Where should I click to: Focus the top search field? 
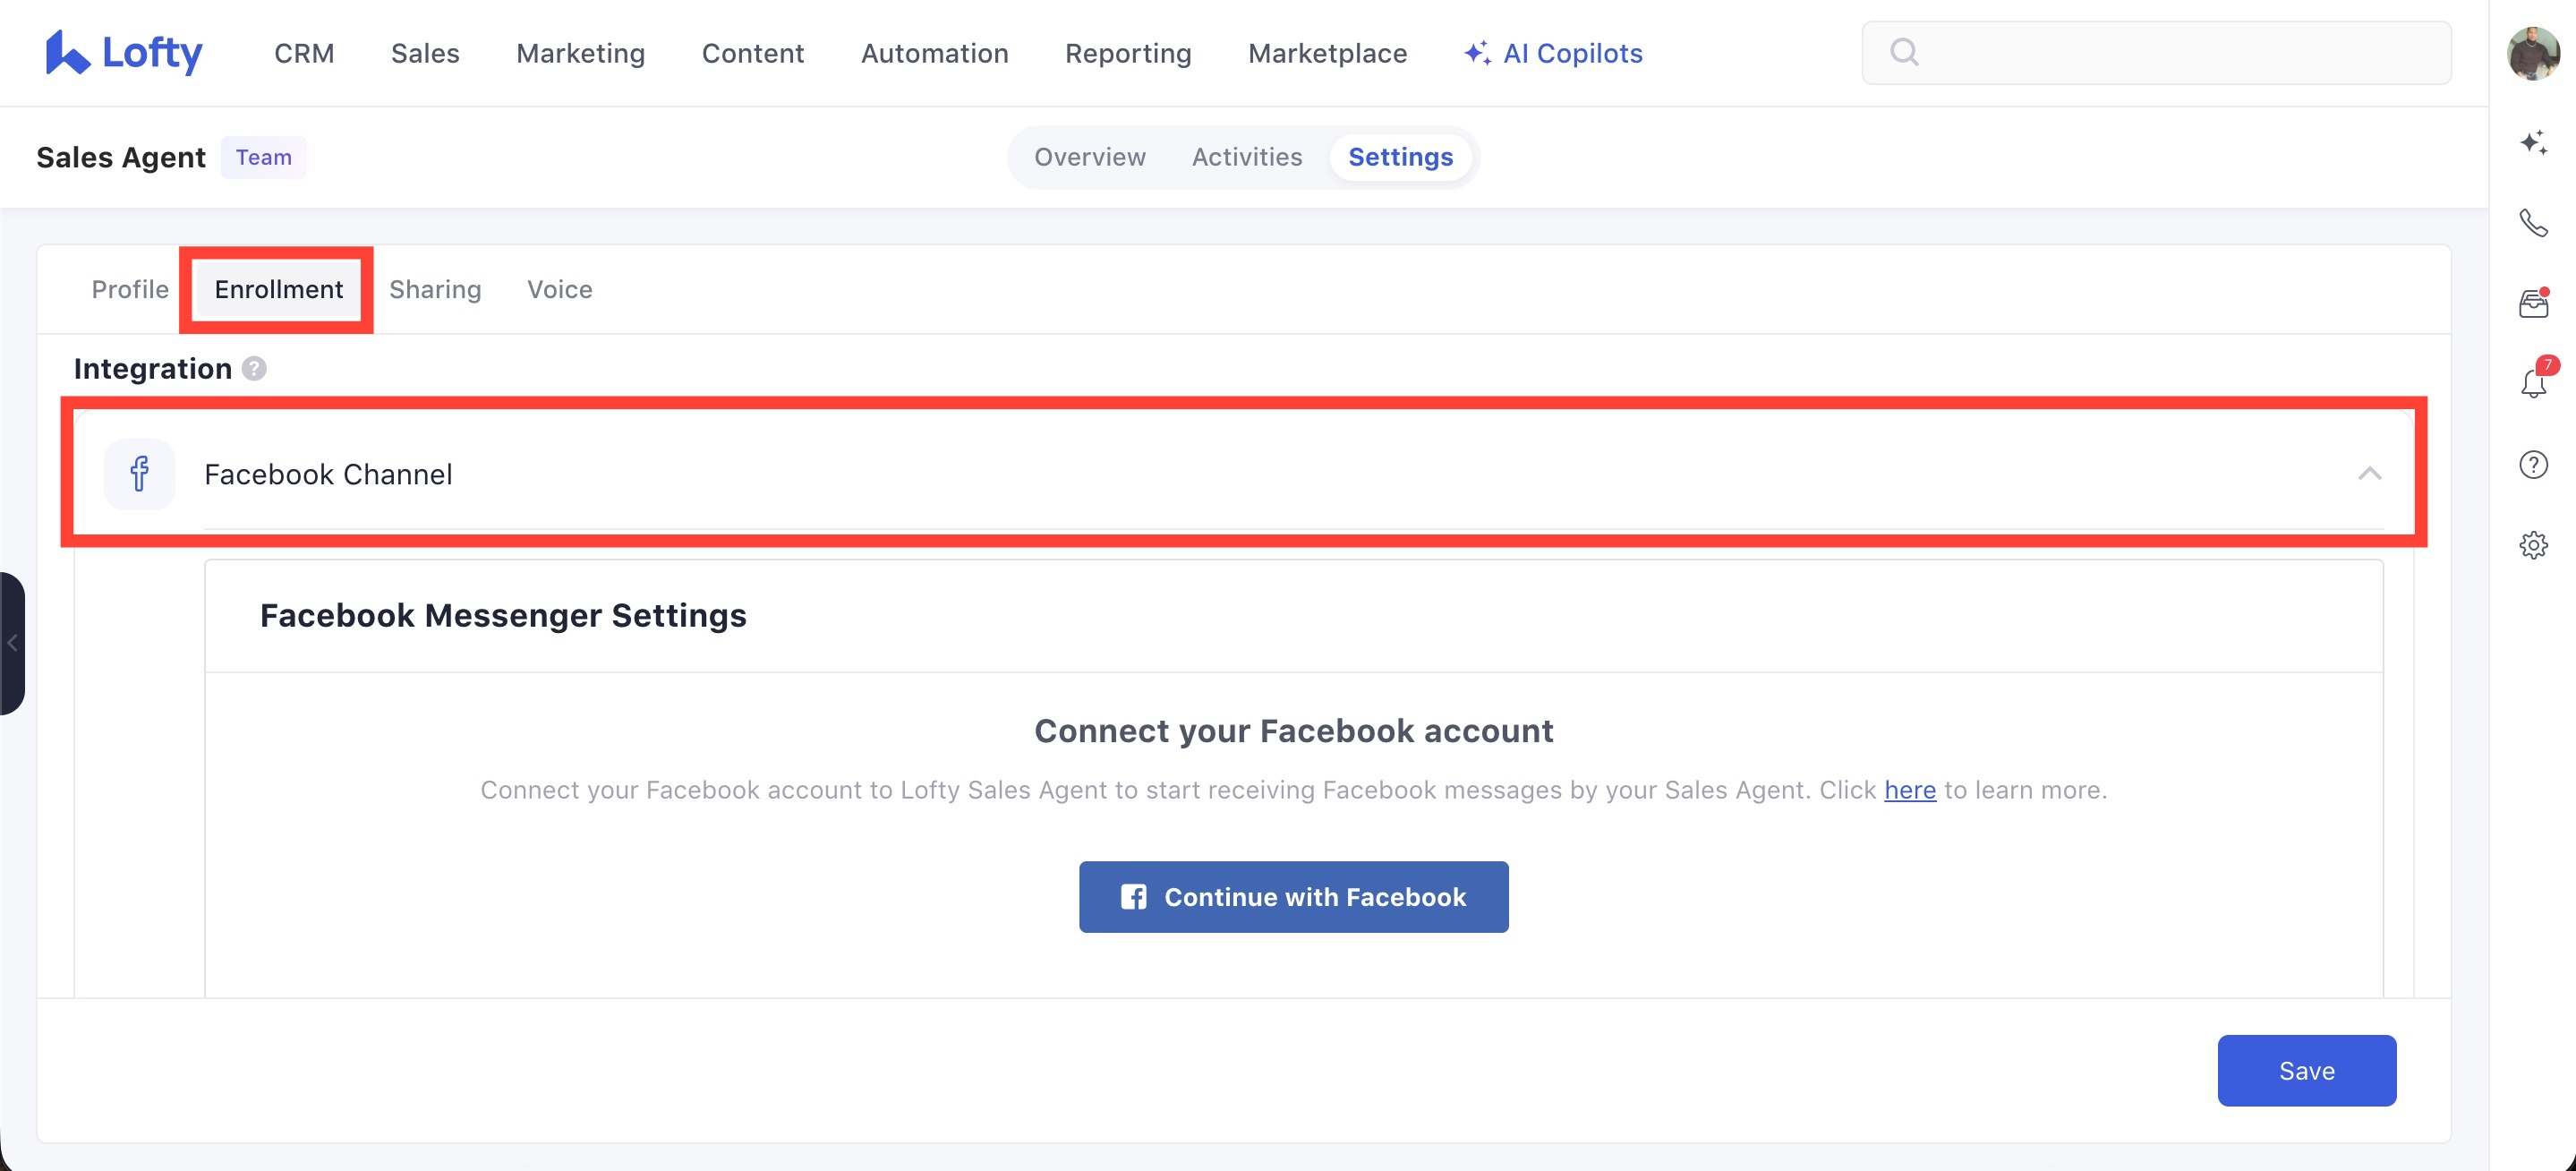coord(2156,52)
